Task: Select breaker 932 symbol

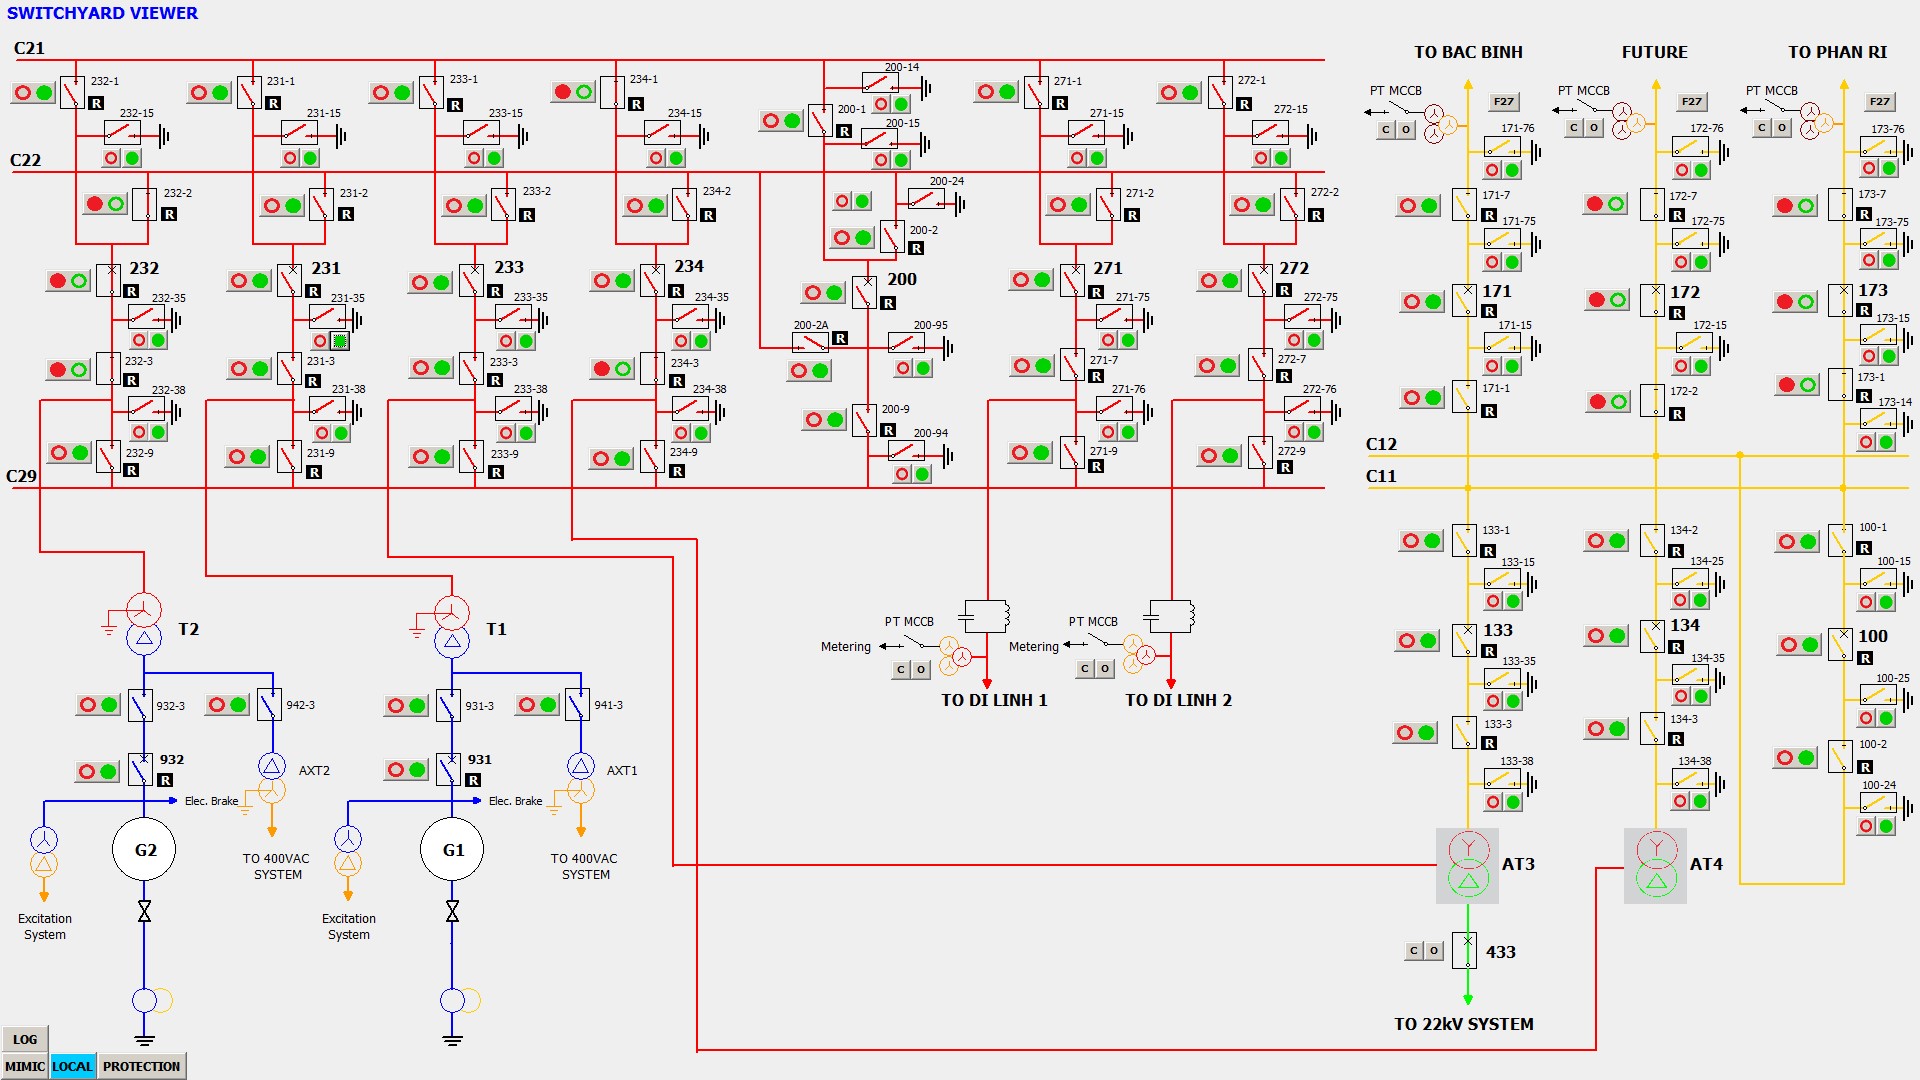Action: pos(141,770)
